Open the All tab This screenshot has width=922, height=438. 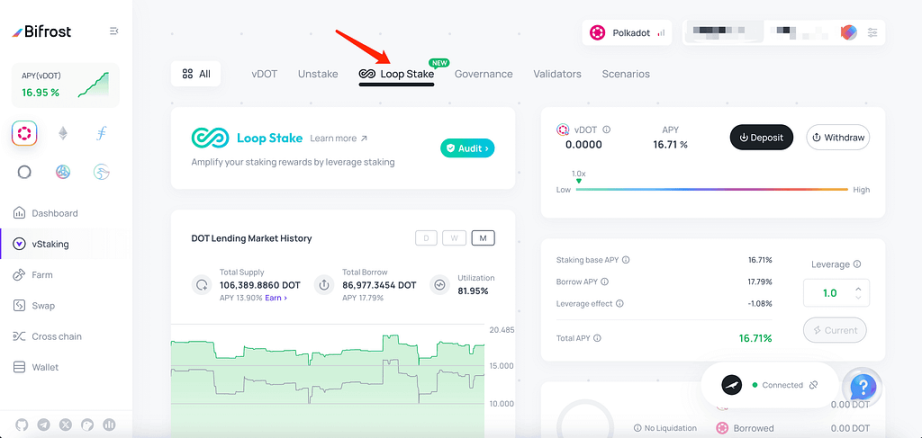pyautogui.click(x=196, y=74)
